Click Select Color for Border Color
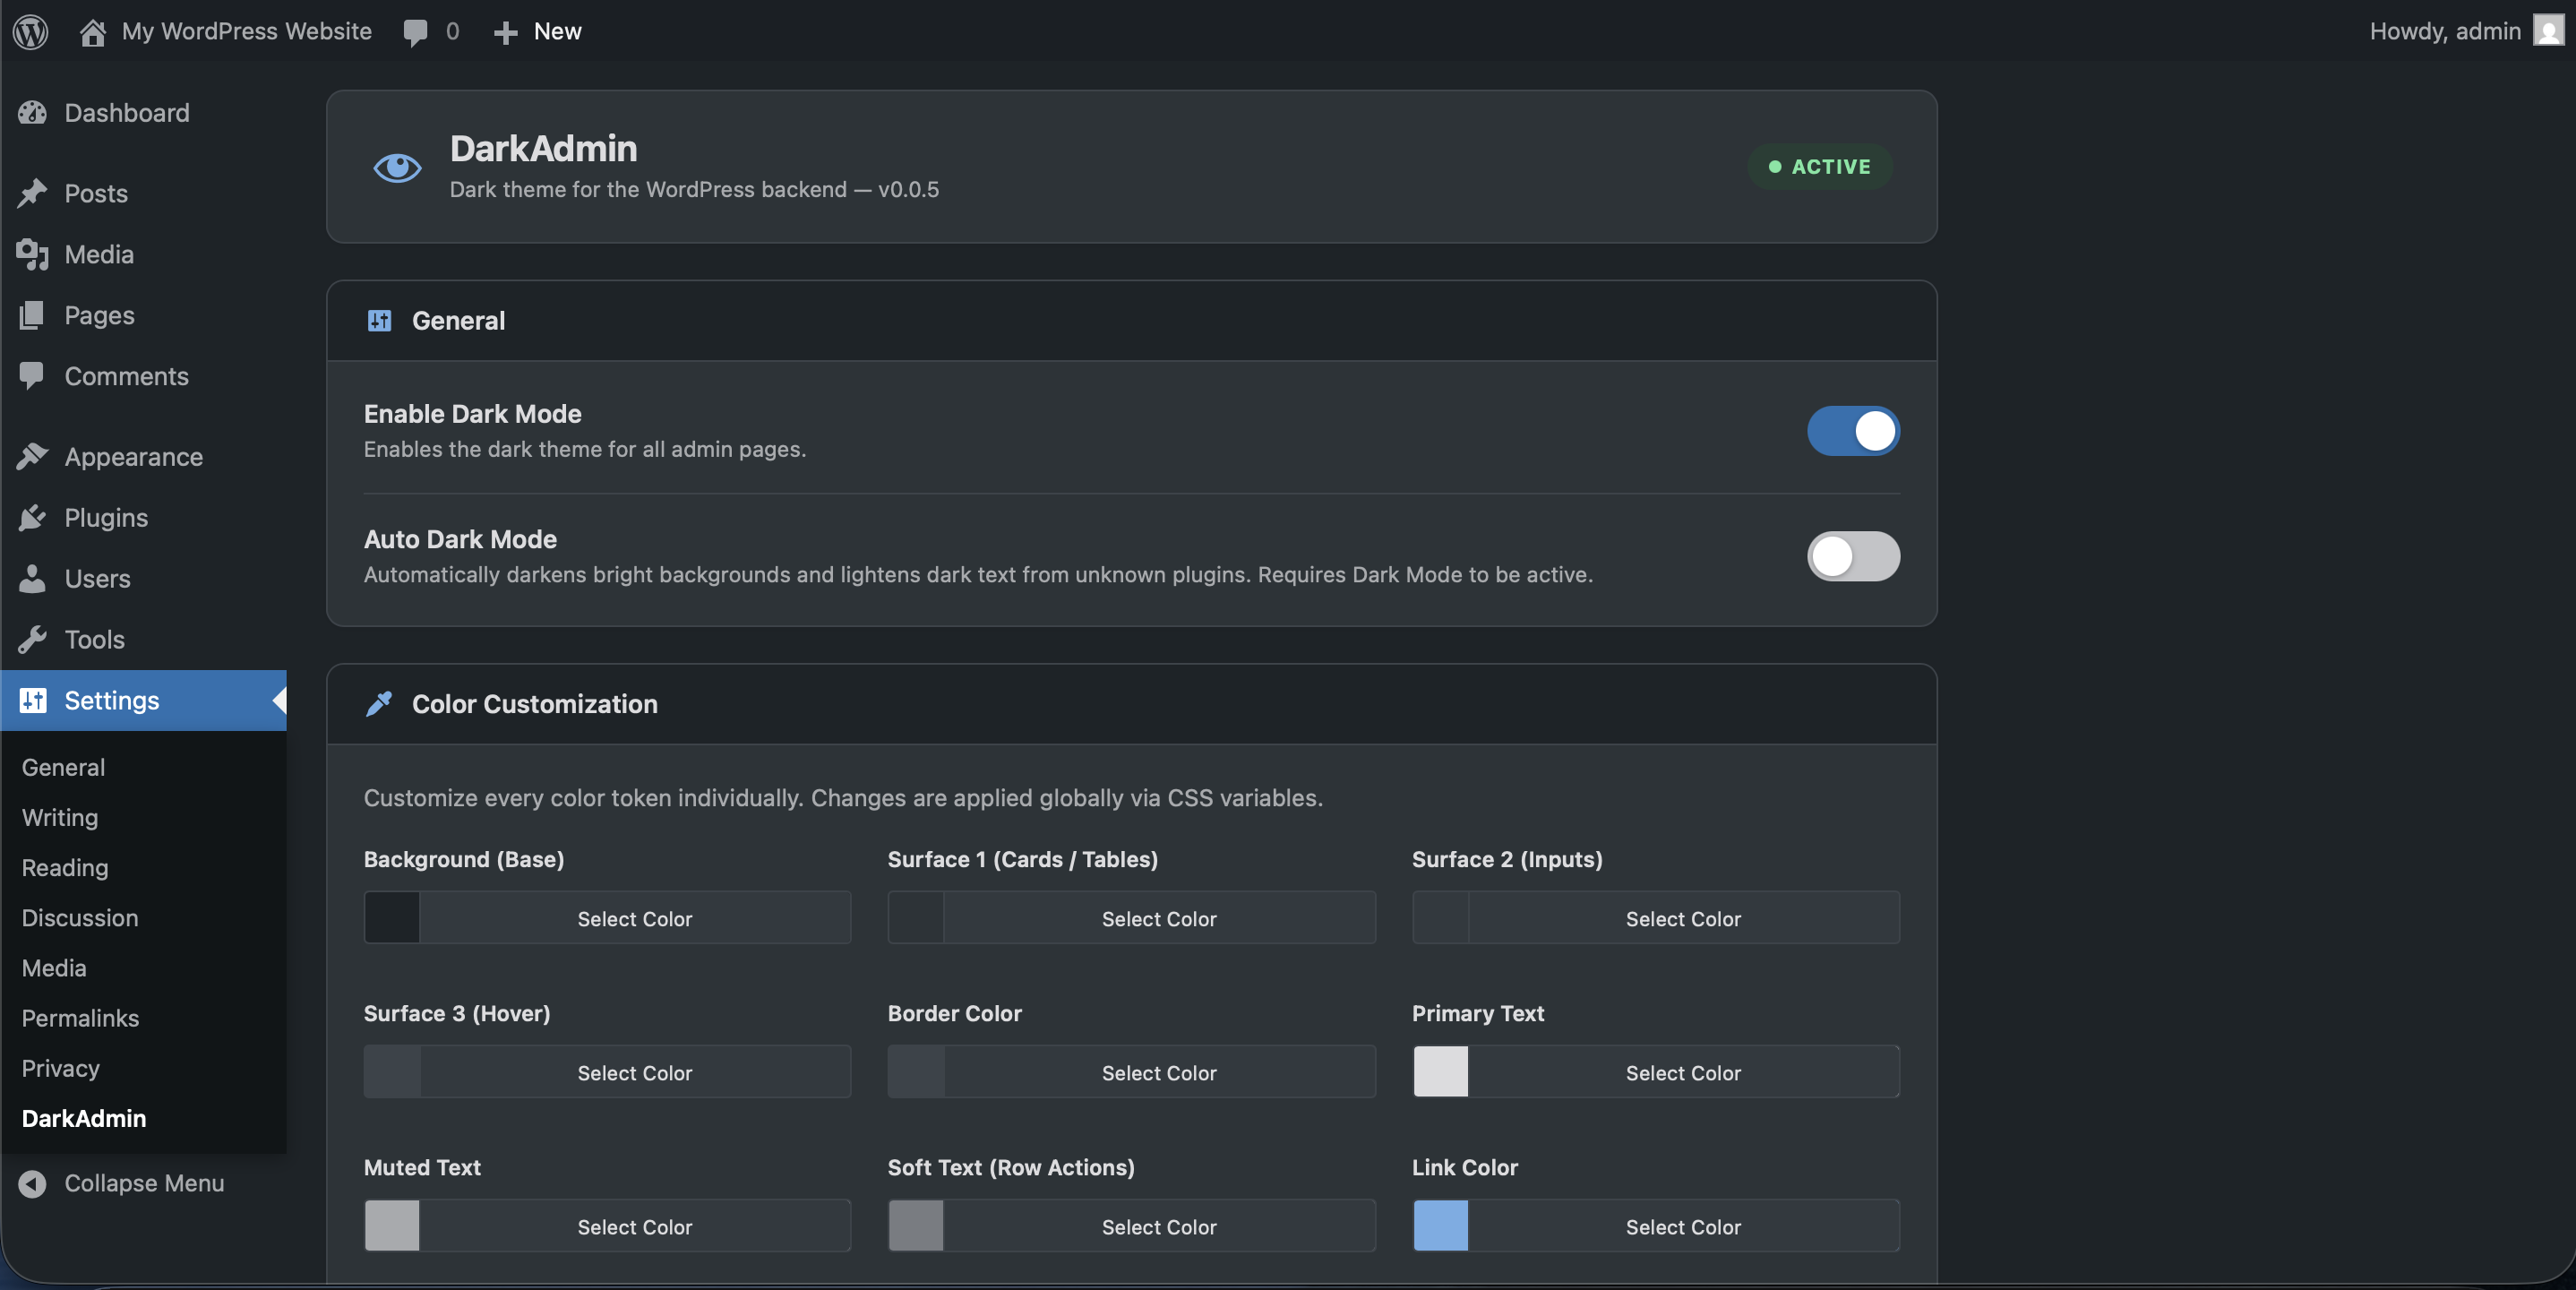Image resolution: width=2576 pixels, height=1290 pixels. point(1158,1072)
